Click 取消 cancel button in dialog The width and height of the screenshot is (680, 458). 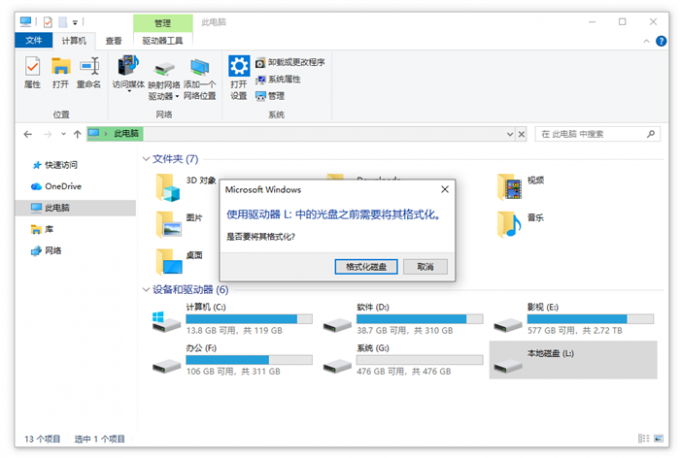tap(425, 267)
